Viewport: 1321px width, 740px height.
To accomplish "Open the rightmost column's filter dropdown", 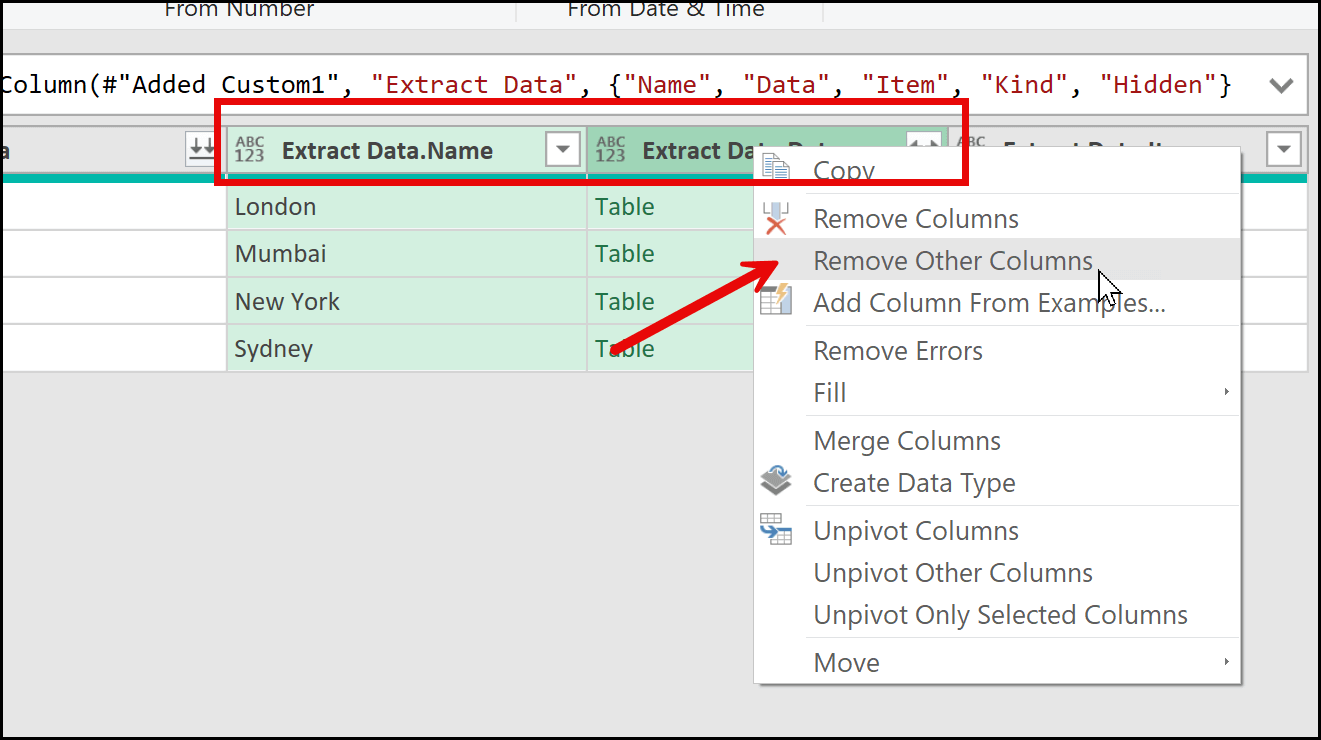I will 1283,151.
